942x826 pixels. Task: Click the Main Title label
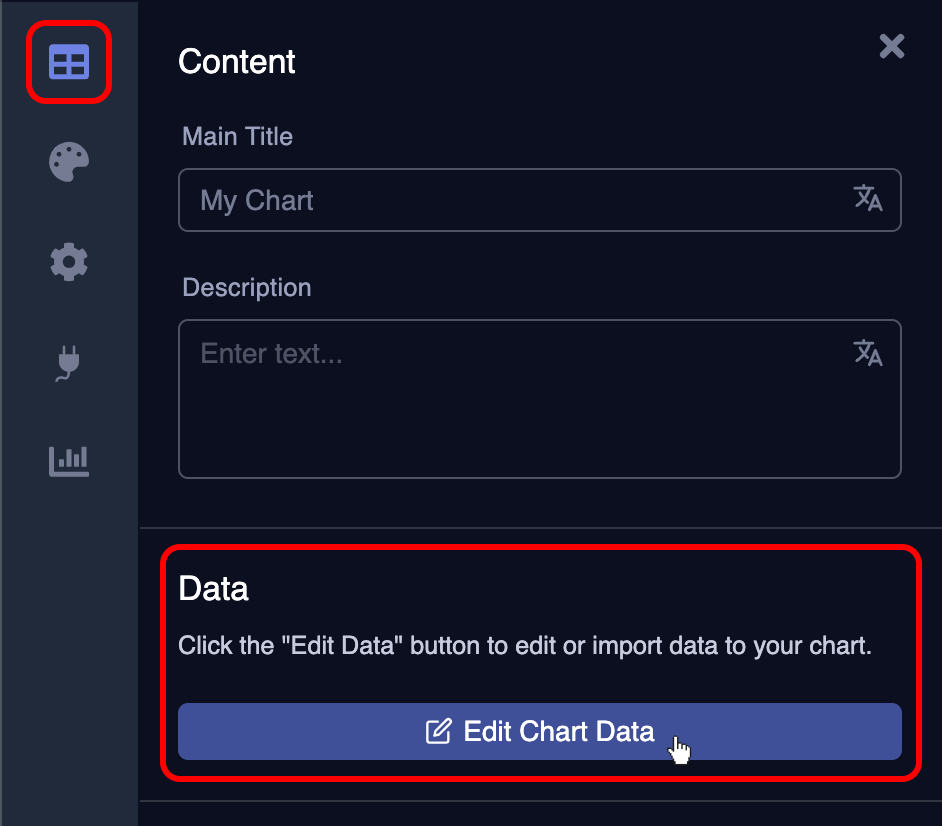(237, 136)
